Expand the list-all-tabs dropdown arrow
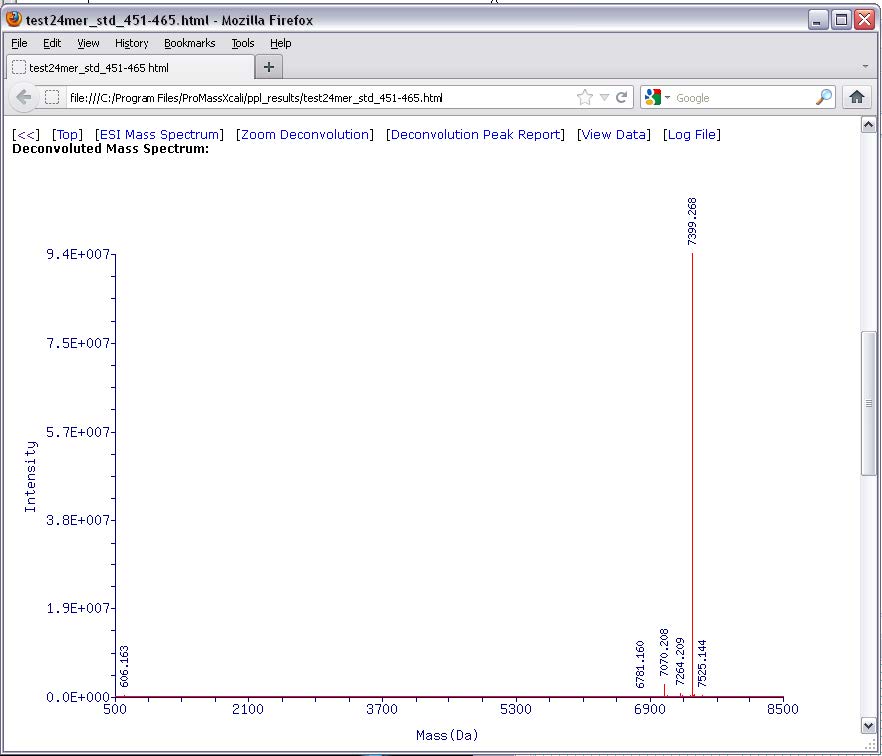Viewport: 882px width, 756px height. point(865,67)
